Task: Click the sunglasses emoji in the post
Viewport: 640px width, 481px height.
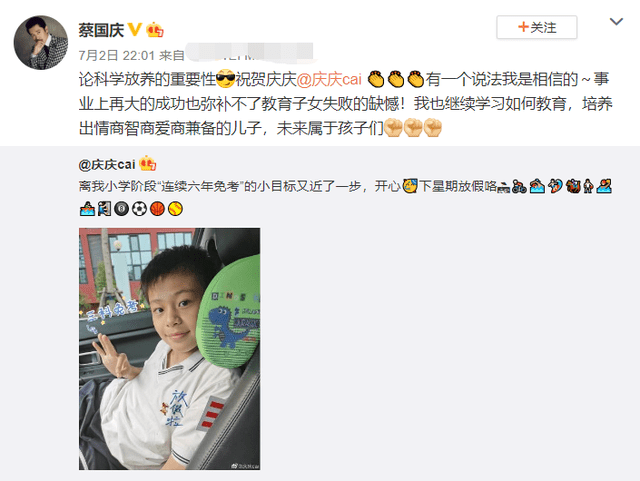Action: (x=225, y=79)
